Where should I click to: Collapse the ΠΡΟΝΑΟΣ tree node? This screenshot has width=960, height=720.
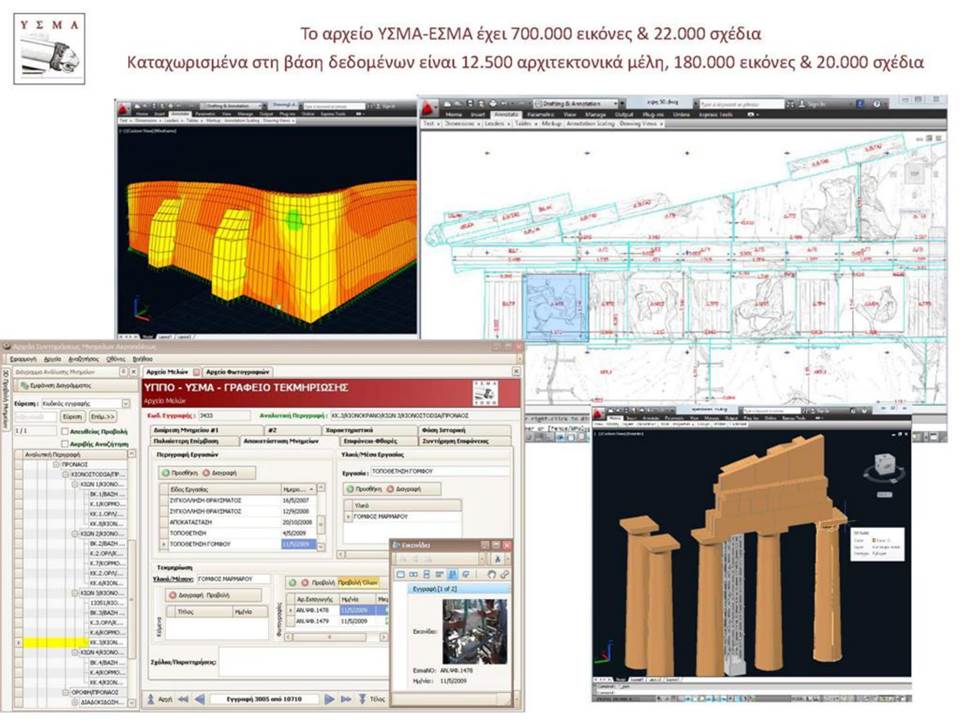click(x=56, y=465)
